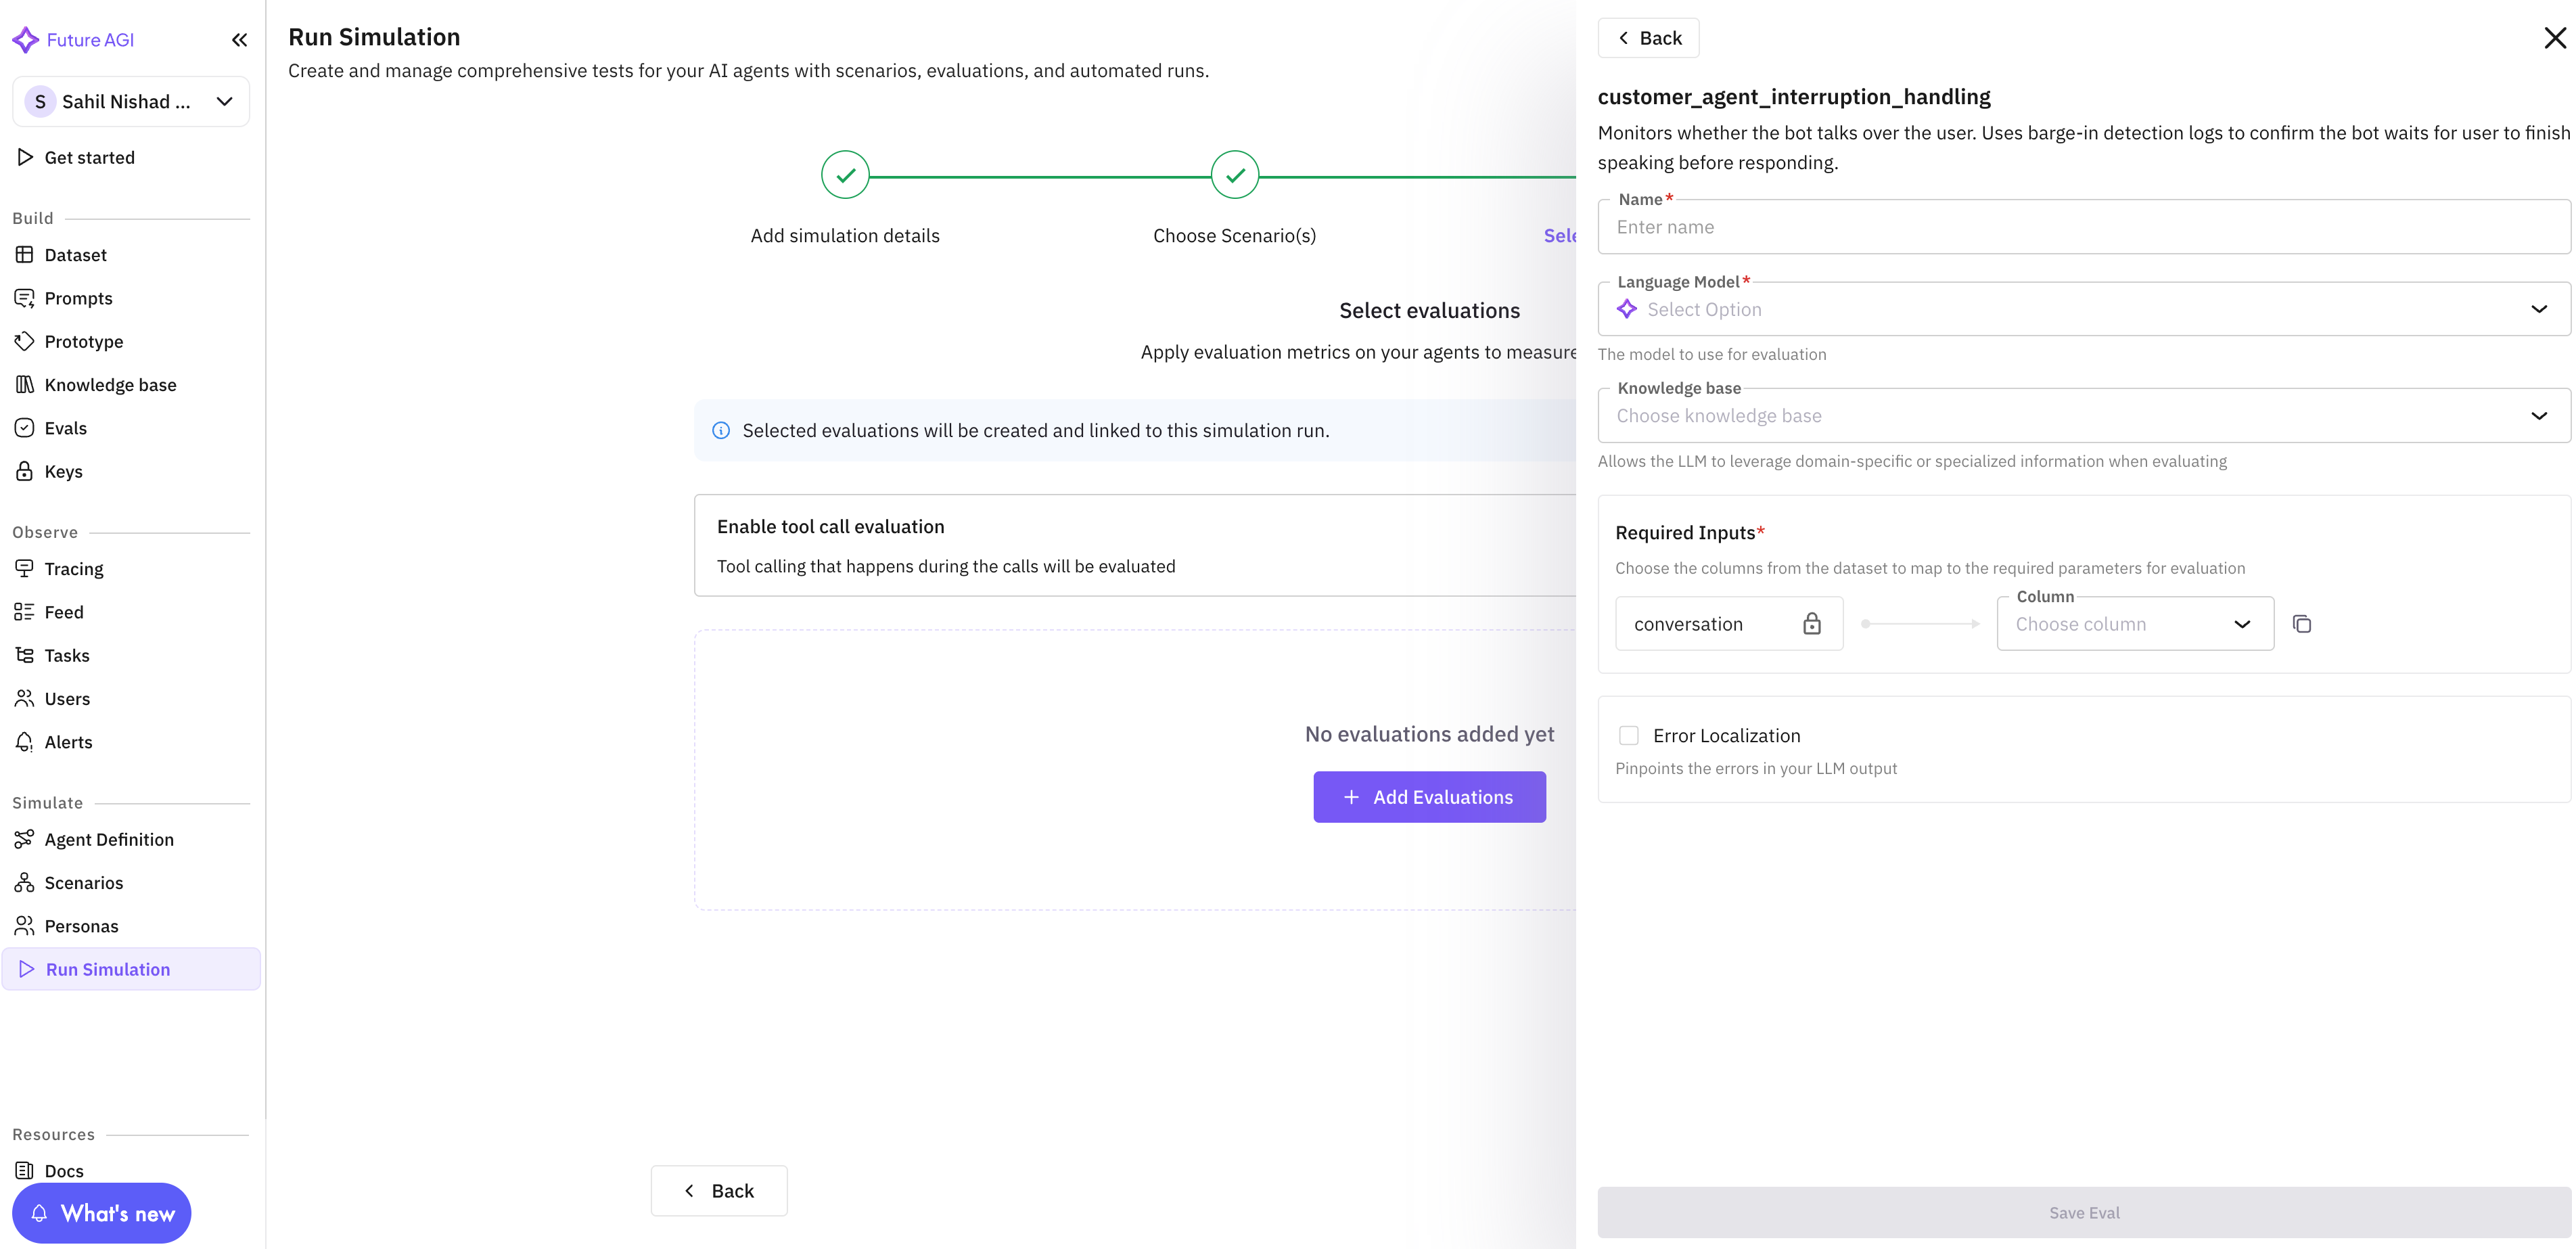2576x1249 pixels.
Task: Click the copy icon beside Column dropdown
Action: (x=2301, y=624)
